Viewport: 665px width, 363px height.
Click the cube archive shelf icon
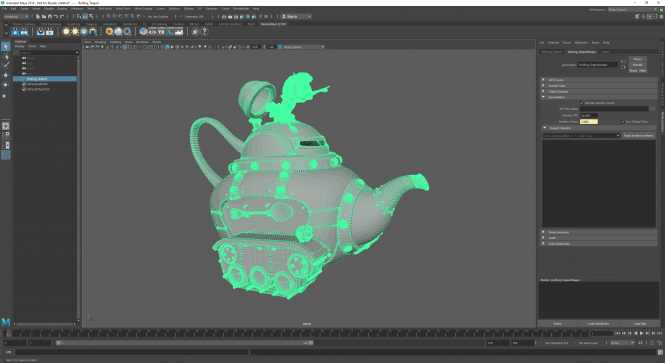click(144, 31)
